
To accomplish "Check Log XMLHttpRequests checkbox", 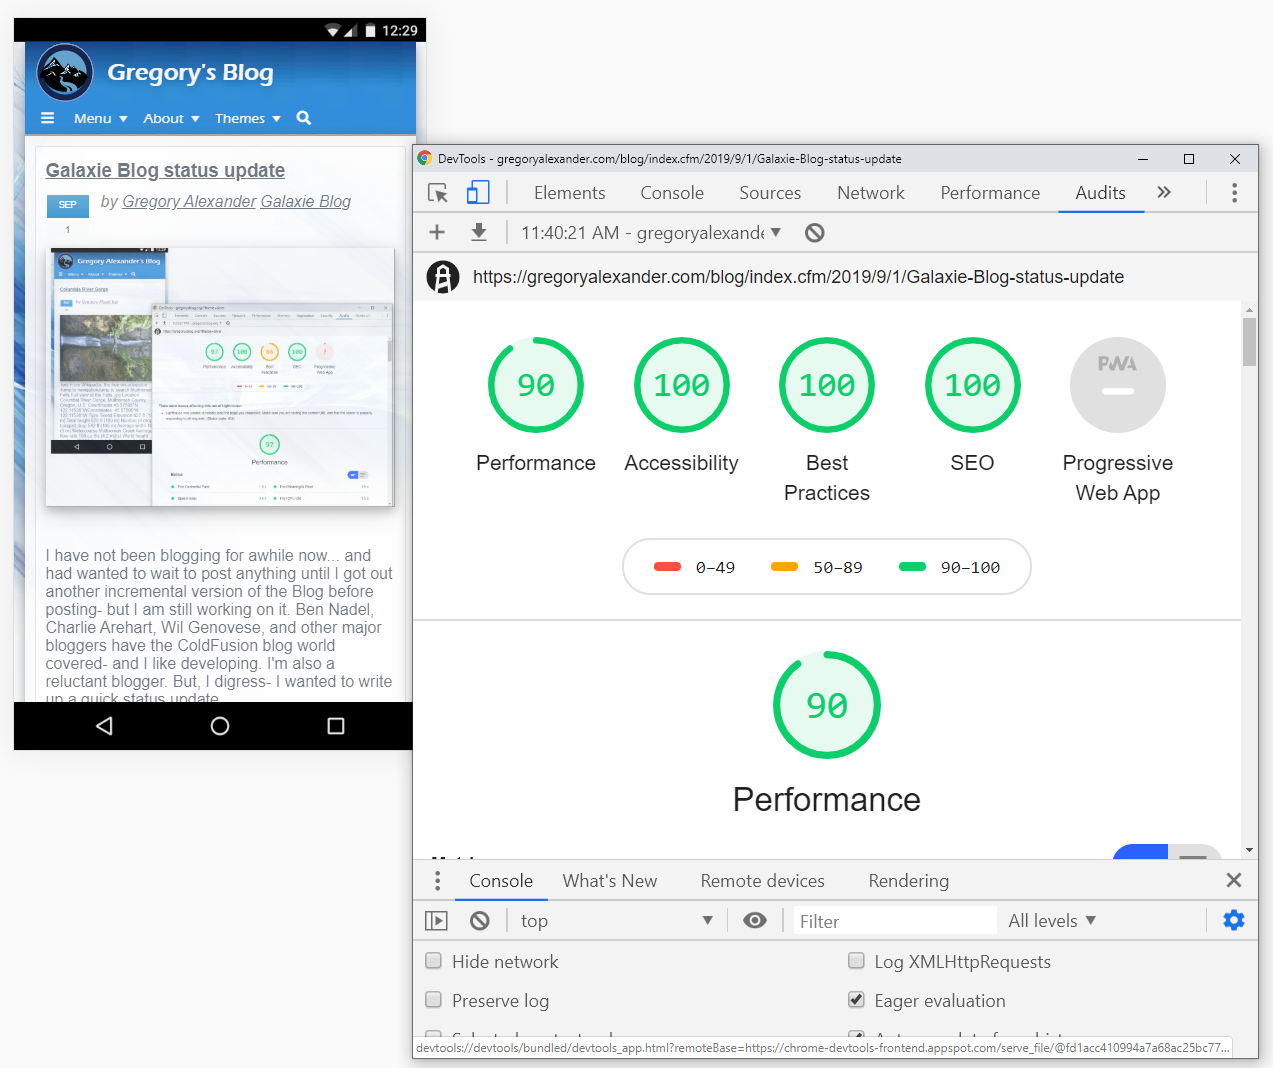I will pos(856,961).
